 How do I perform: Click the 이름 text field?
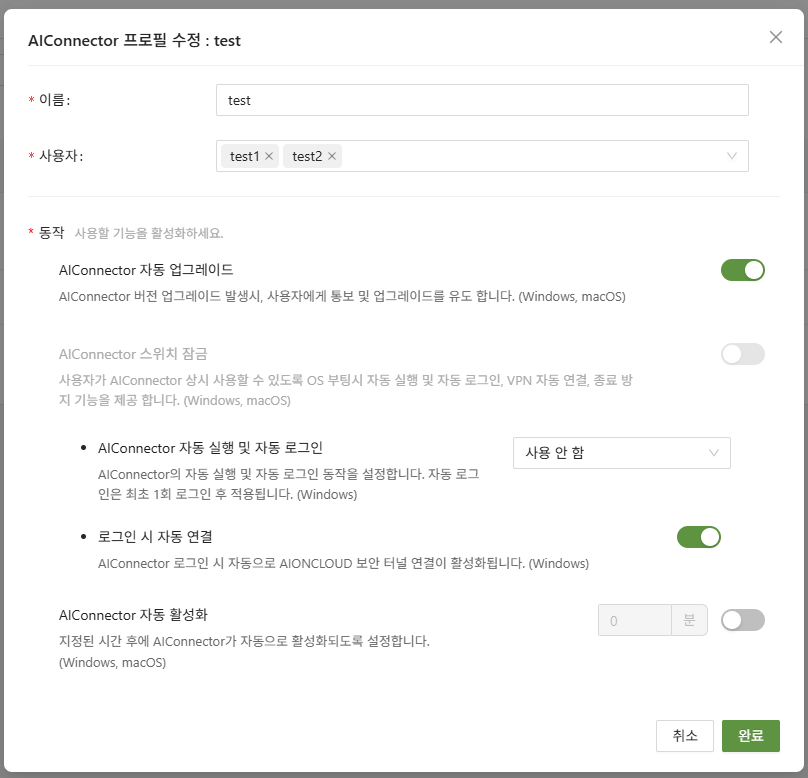482,100
